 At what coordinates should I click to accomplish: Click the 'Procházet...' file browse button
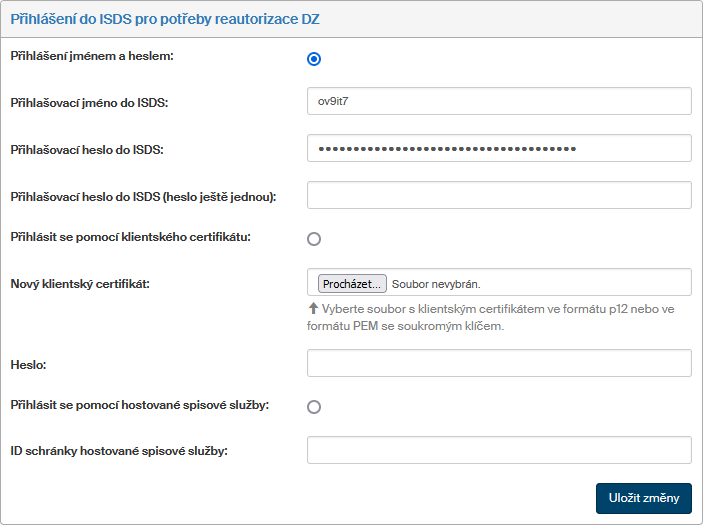(352, 284)
